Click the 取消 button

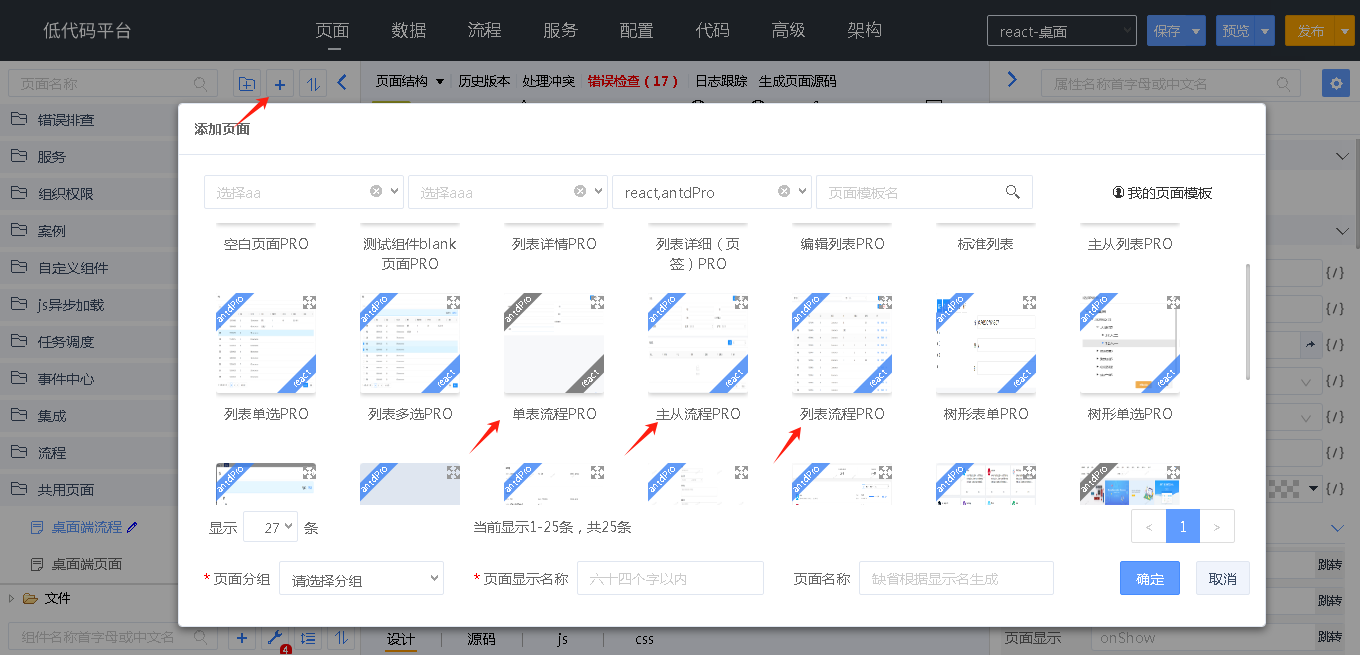[1223, 578]
